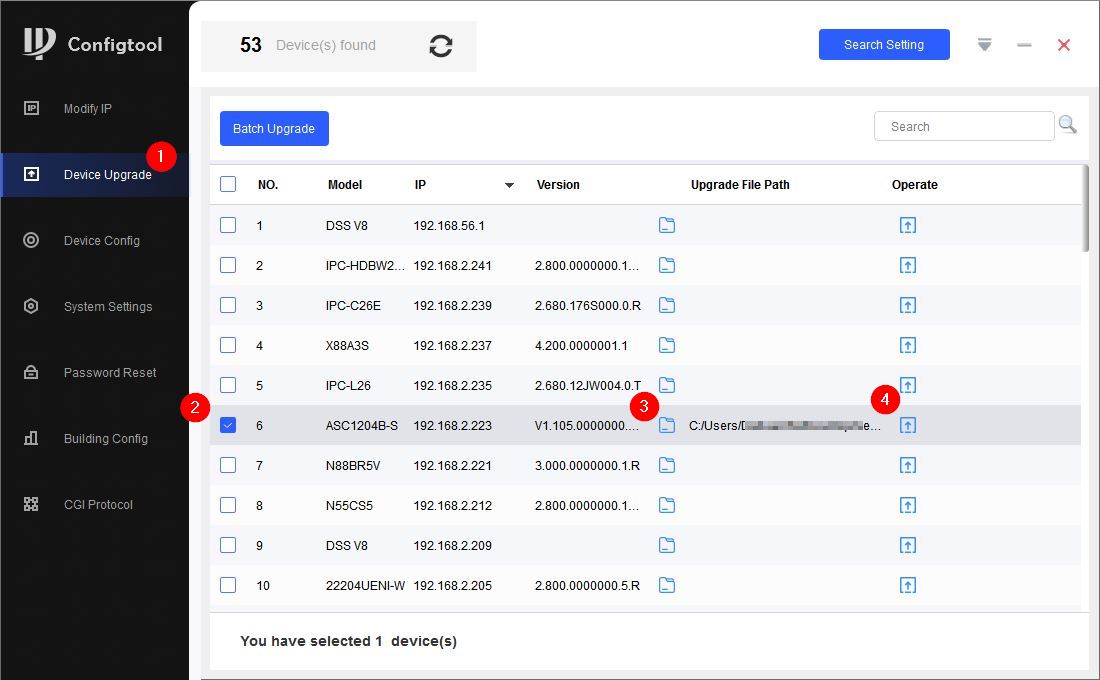Click the magnifier search icon
This screenshot has width=1100, height=680.
[1067, 125]
